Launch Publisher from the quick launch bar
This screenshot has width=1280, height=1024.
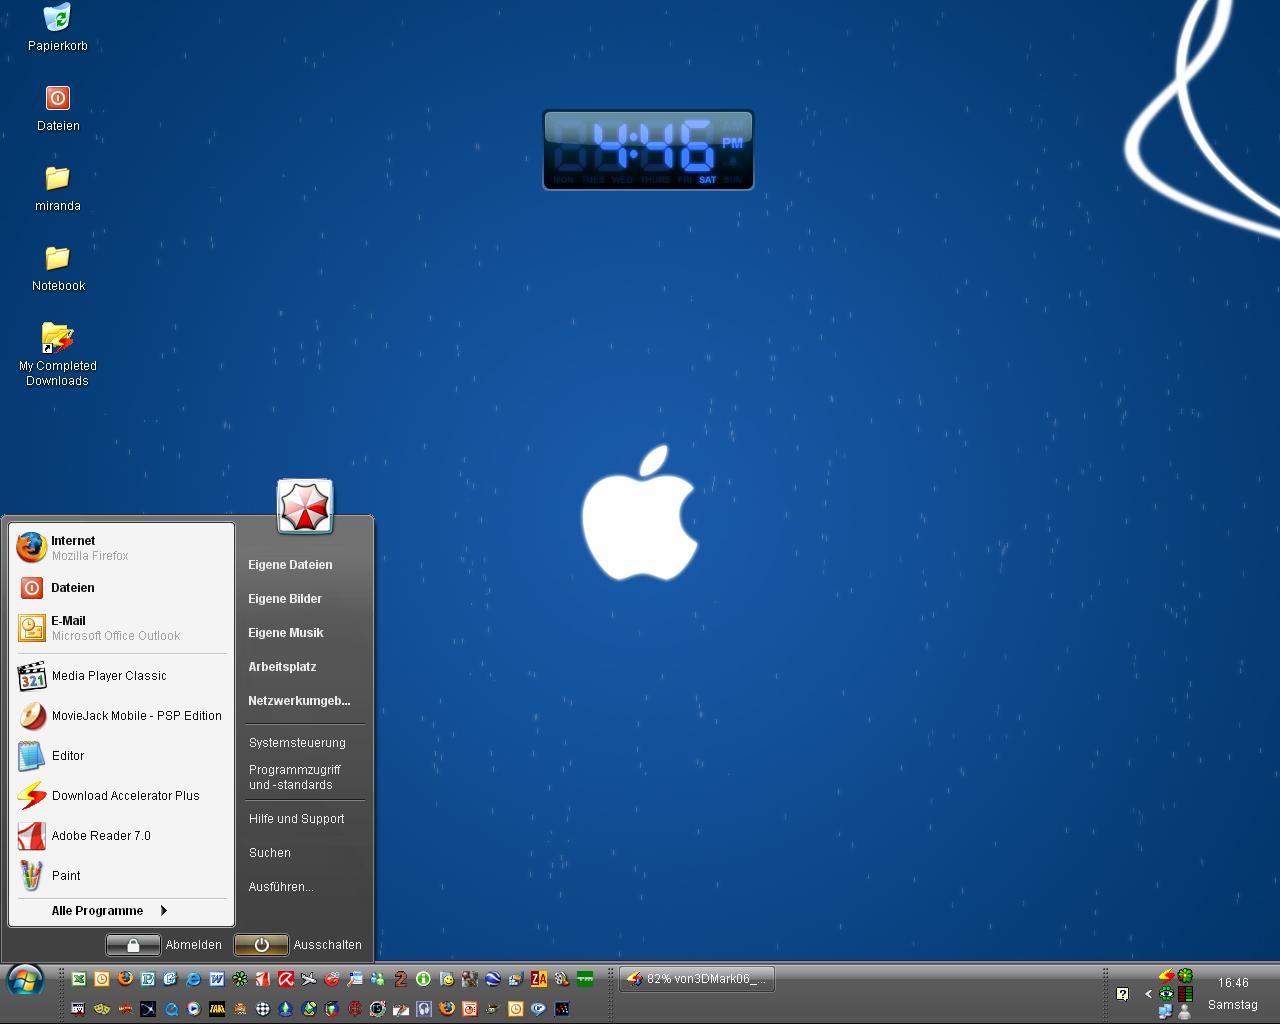click(x=148, y=979)
